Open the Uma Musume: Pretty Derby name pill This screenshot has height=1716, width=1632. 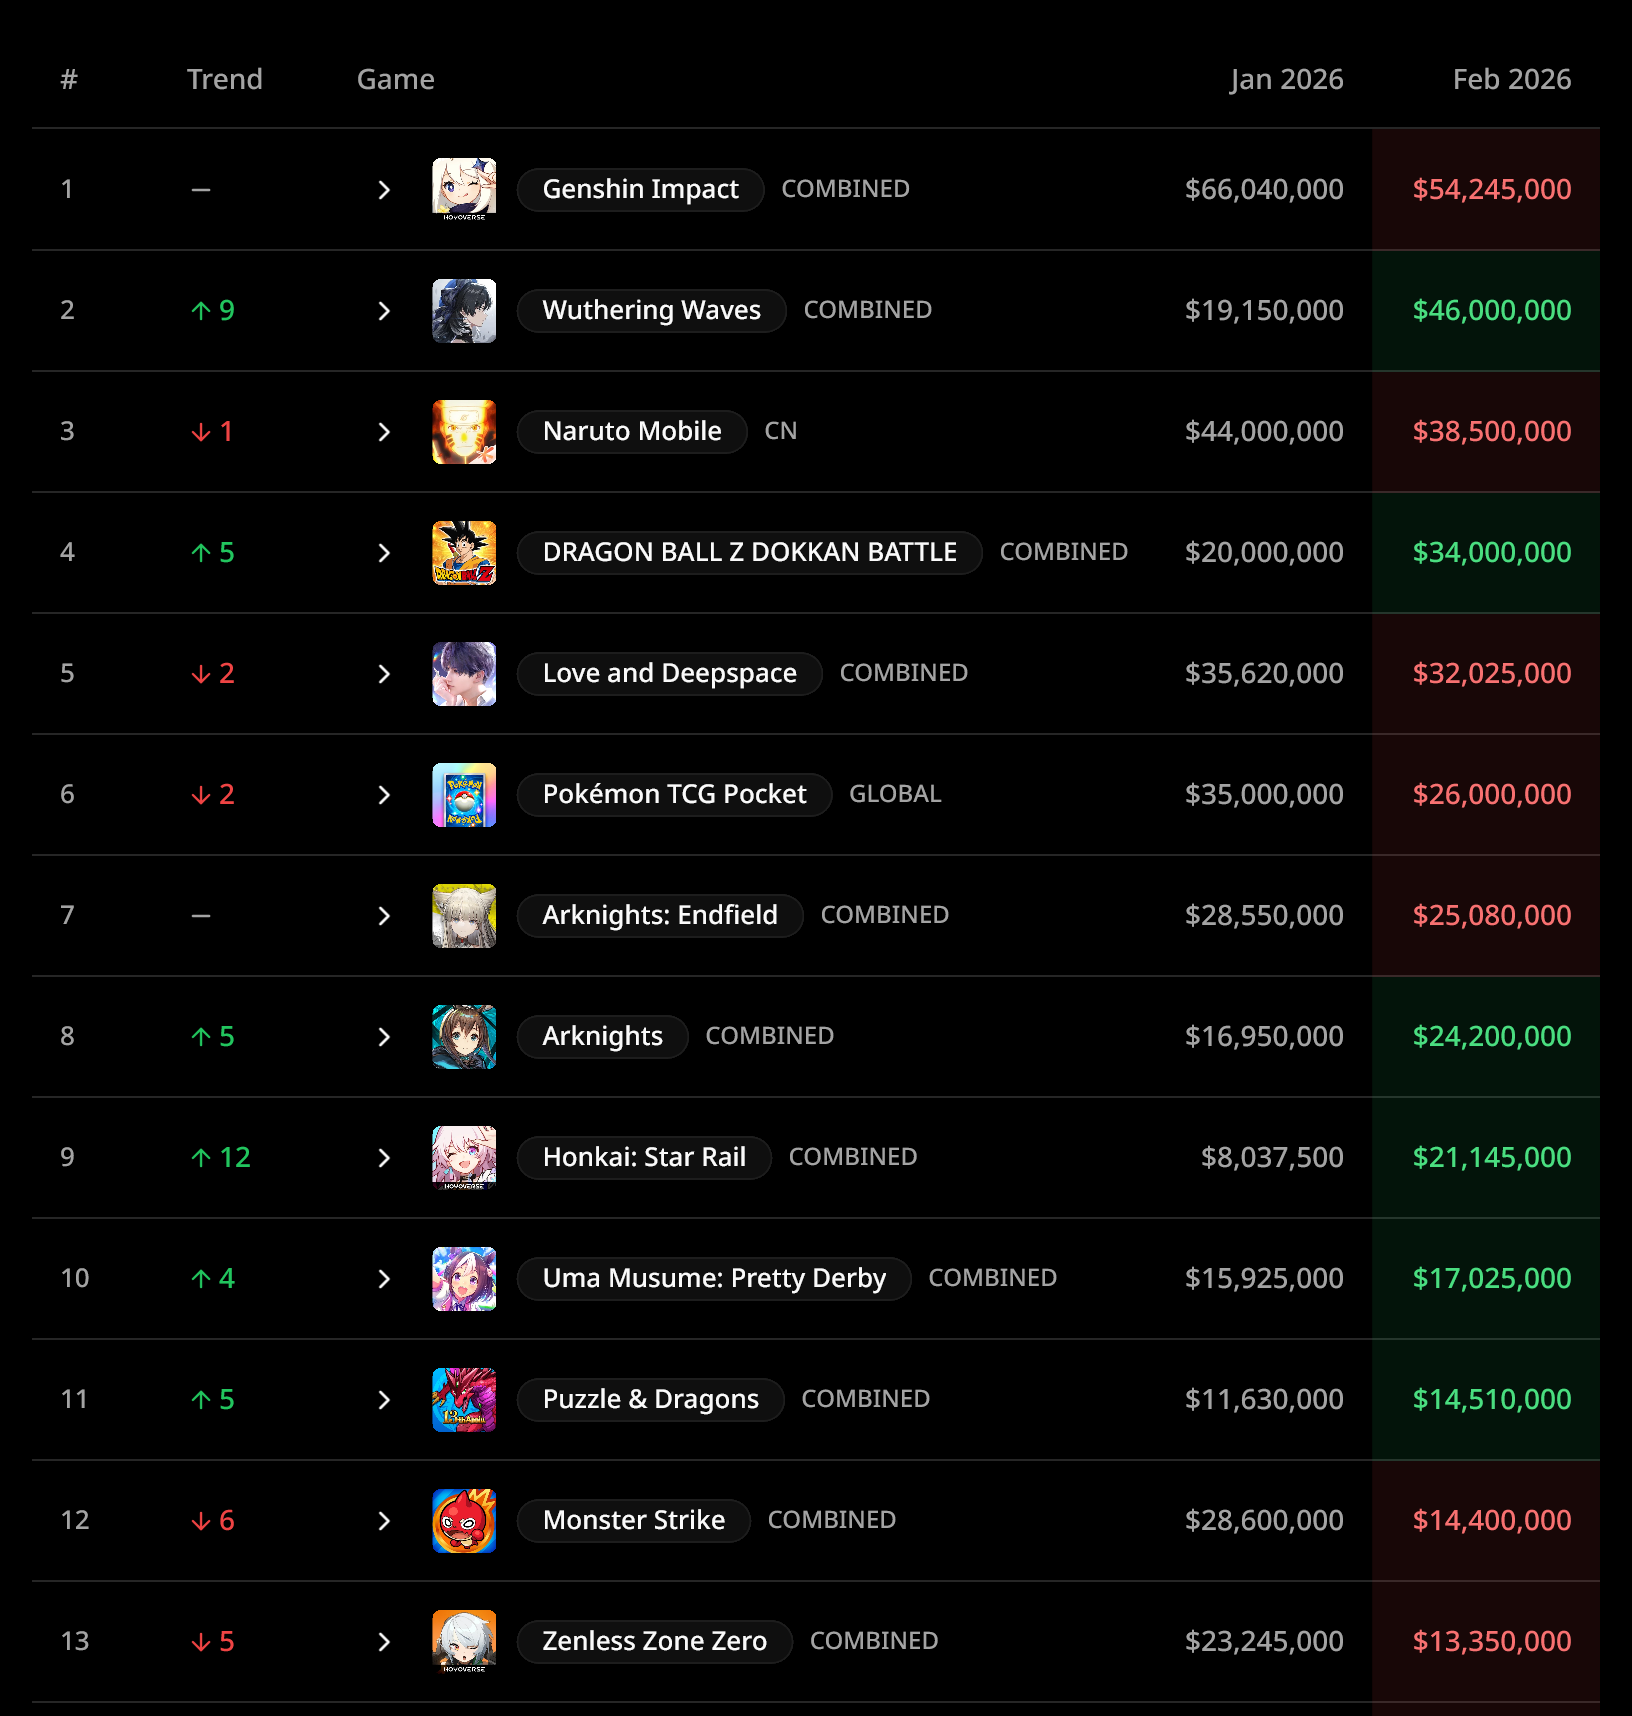click(714, 1278)
